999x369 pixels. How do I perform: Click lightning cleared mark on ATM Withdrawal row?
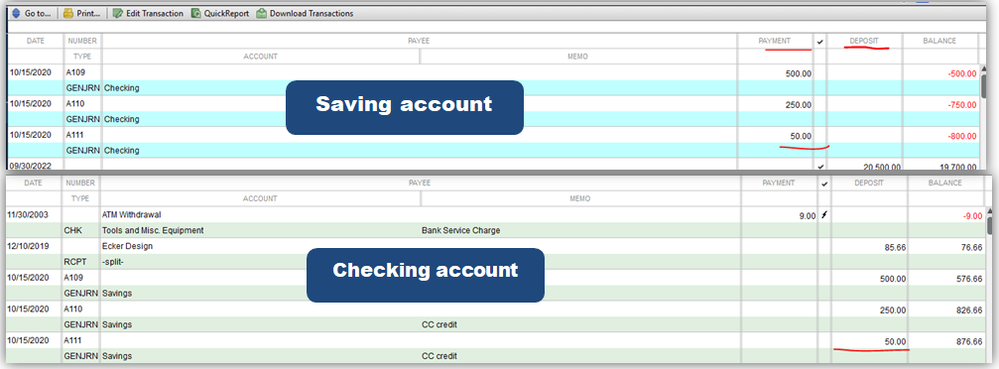tap(824, 215)
